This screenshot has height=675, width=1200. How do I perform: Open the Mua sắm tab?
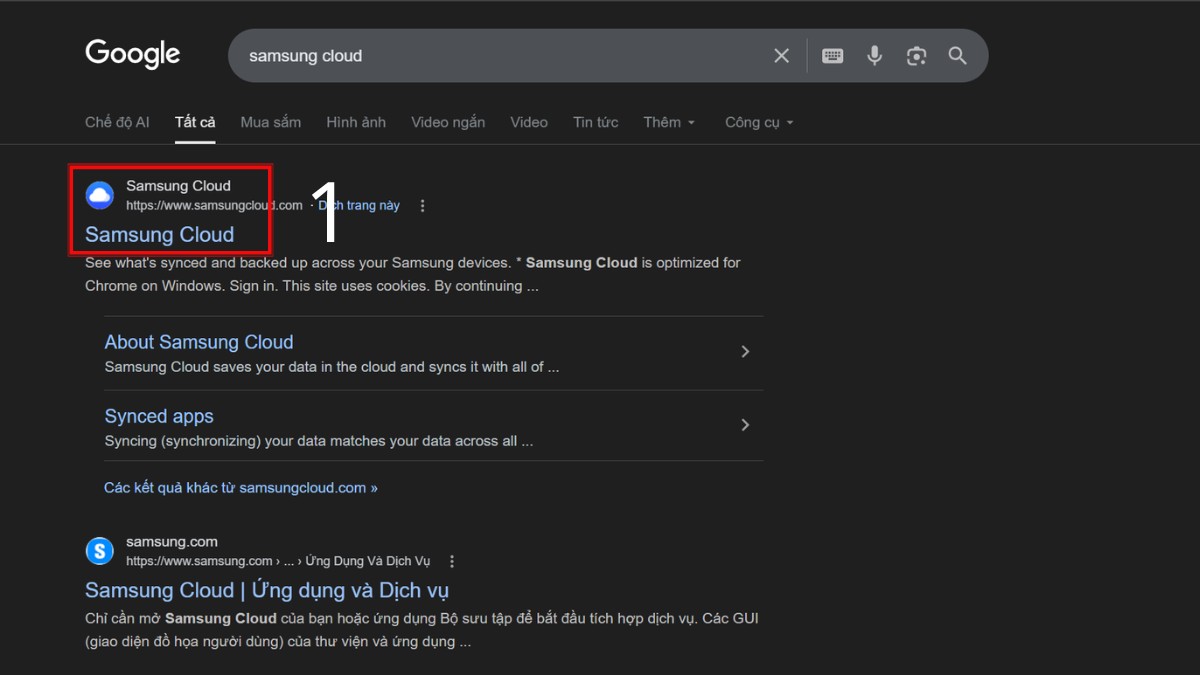pyautogui.click(x=271, y=122)
